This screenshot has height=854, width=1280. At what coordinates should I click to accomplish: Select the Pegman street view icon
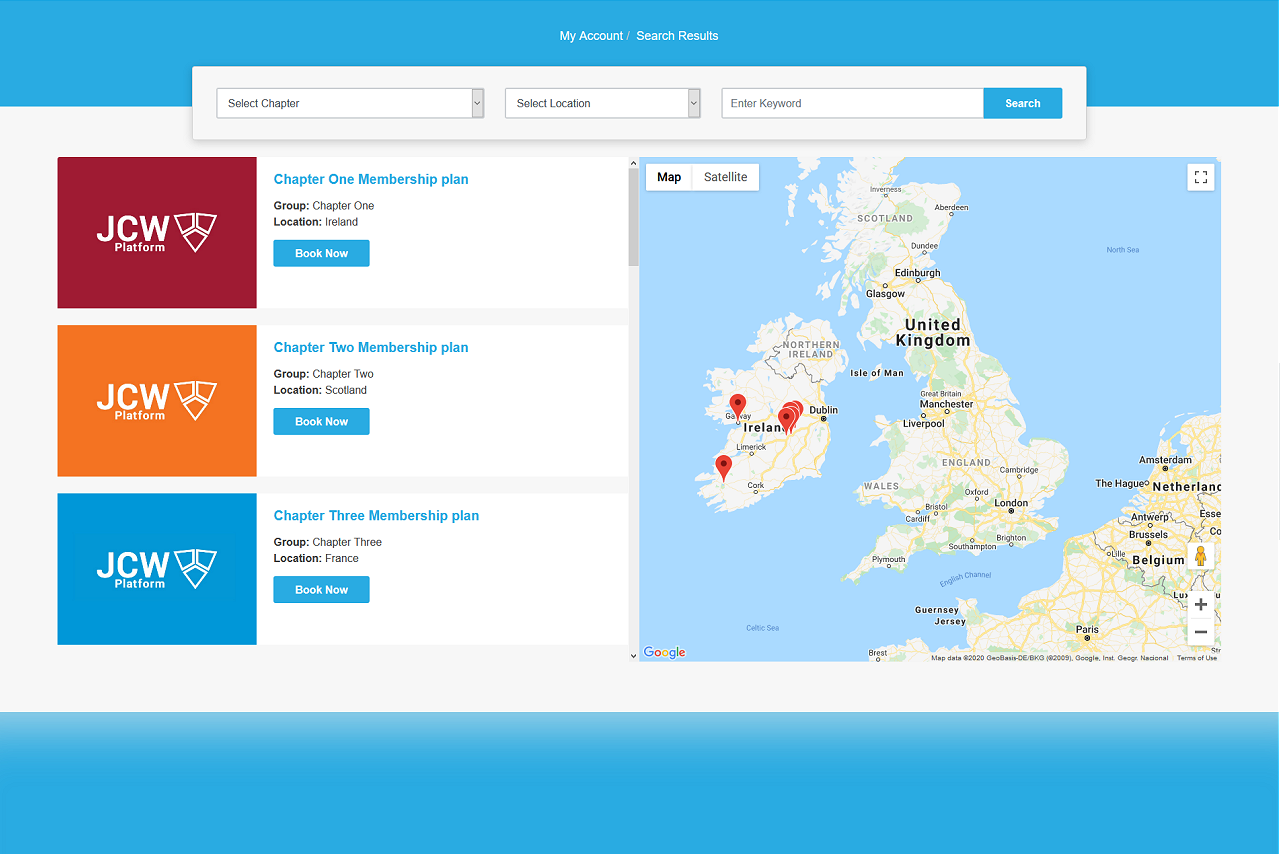point(1200,554)
